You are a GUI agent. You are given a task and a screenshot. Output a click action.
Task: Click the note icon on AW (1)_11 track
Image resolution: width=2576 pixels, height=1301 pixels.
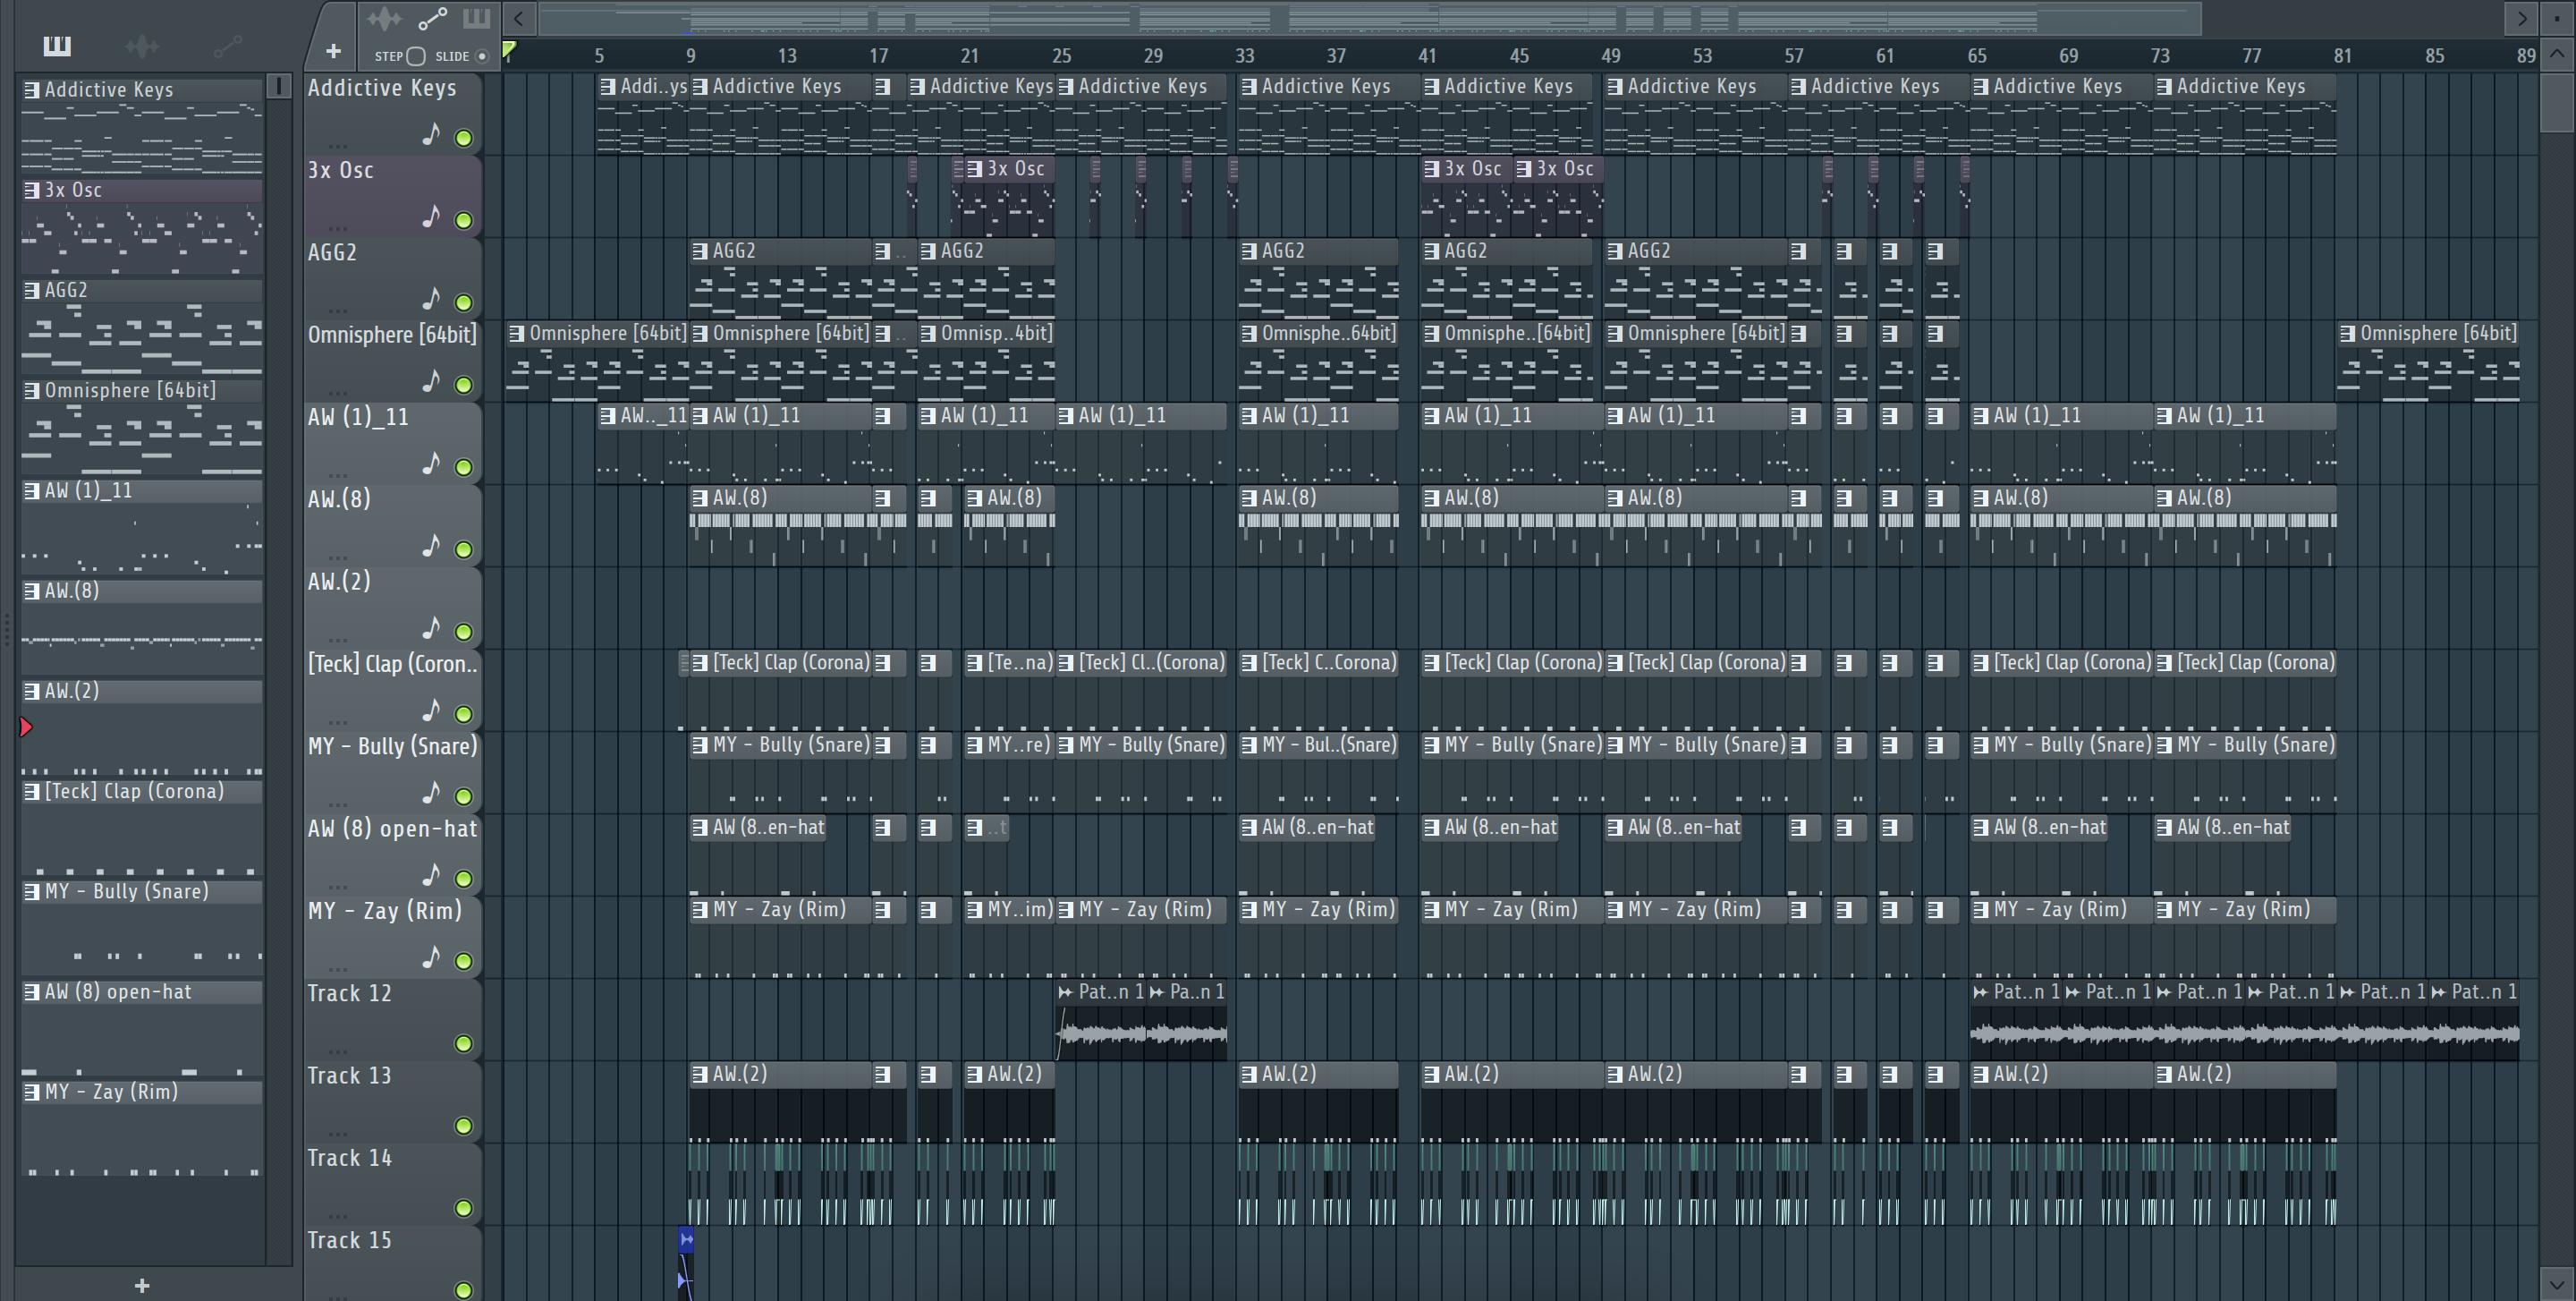pyautogui.click(x=431, y=463)
